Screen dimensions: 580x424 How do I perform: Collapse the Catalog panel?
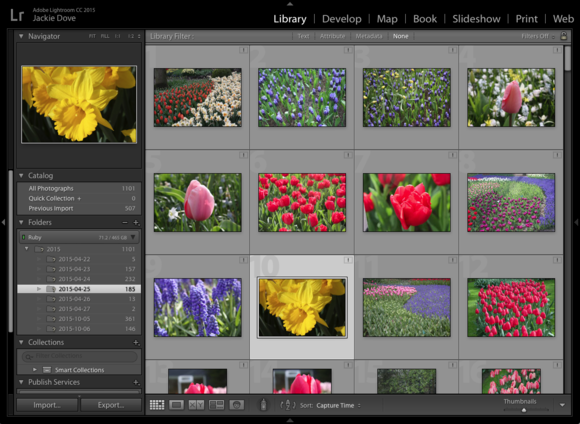21,175
